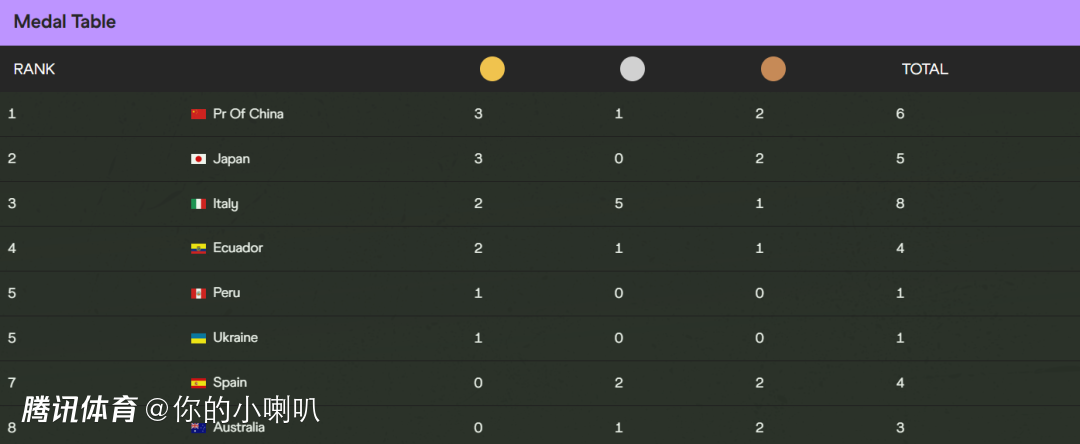This screenshot has width=1080, height=444.
Task: Click the Peru flag icon
Action: (198, 293)
